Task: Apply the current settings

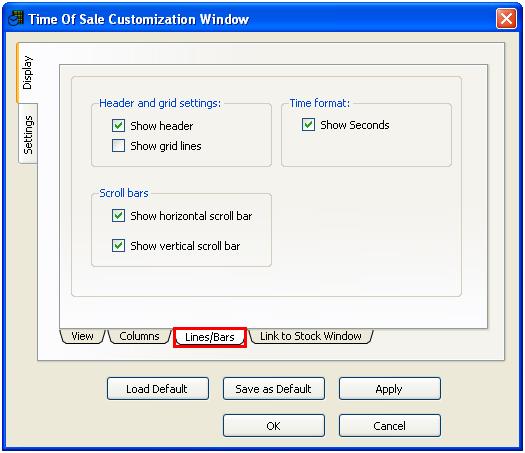Action: pyautogui.click(x=390, y=389)
